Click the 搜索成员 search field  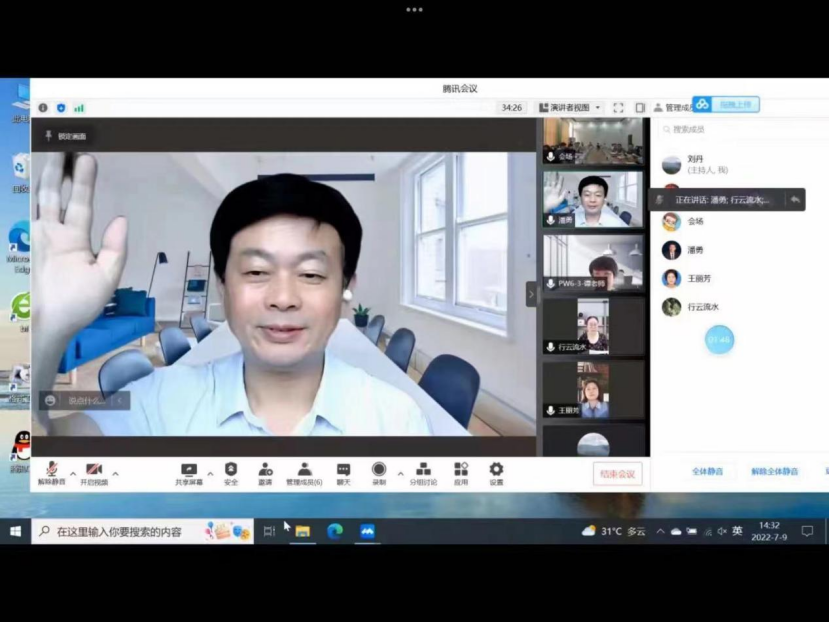(740, 129)
